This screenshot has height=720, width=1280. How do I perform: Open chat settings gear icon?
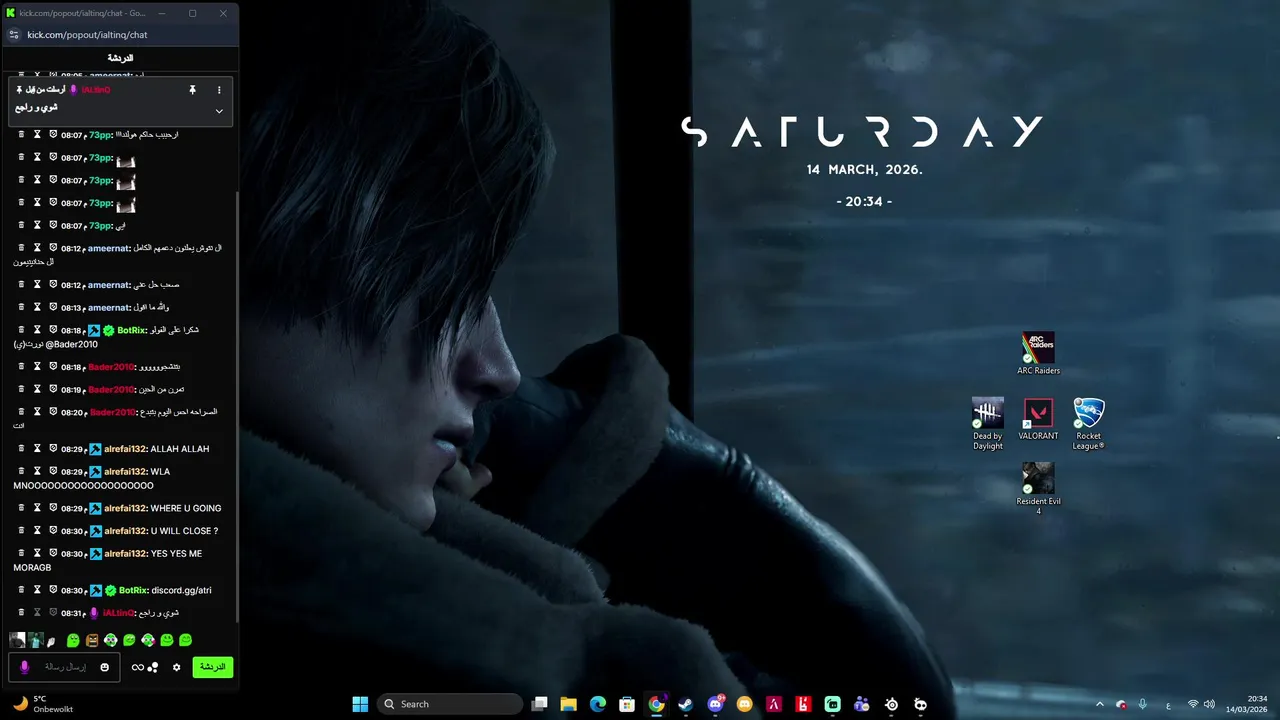coord(176,667)
